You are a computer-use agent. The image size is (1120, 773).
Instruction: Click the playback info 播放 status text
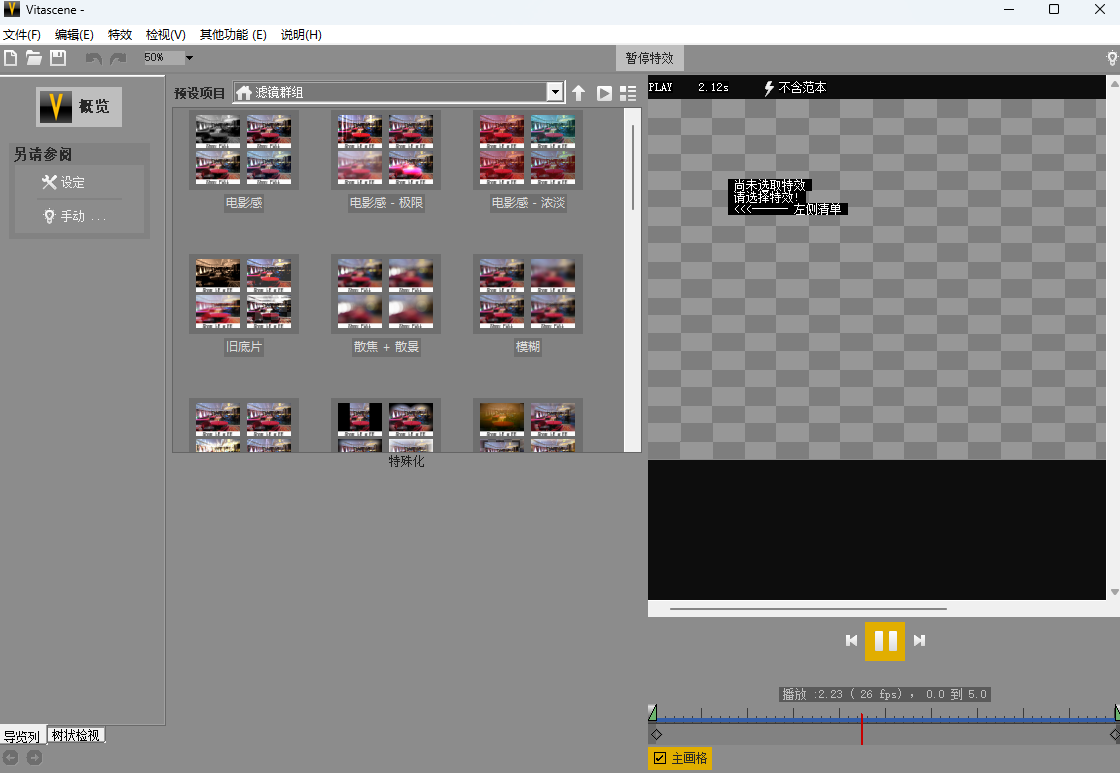885,694
